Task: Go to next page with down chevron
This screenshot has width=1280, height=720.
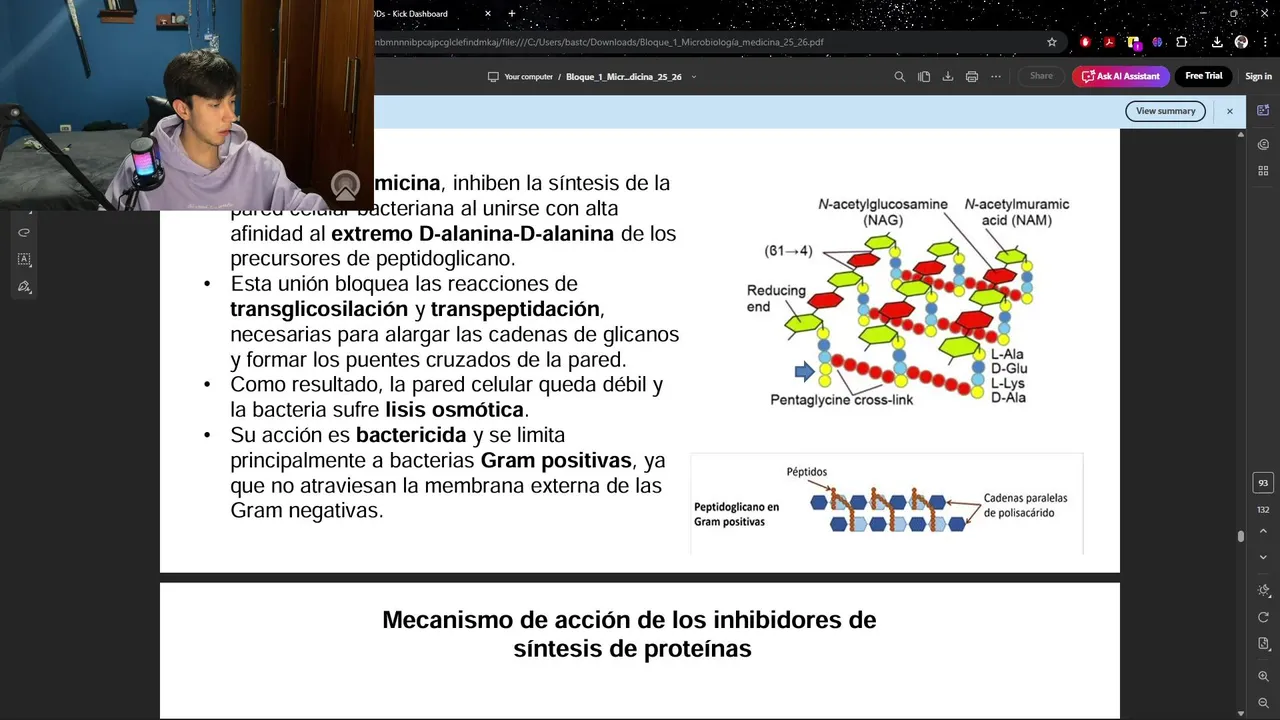Action: point(1263,557)
